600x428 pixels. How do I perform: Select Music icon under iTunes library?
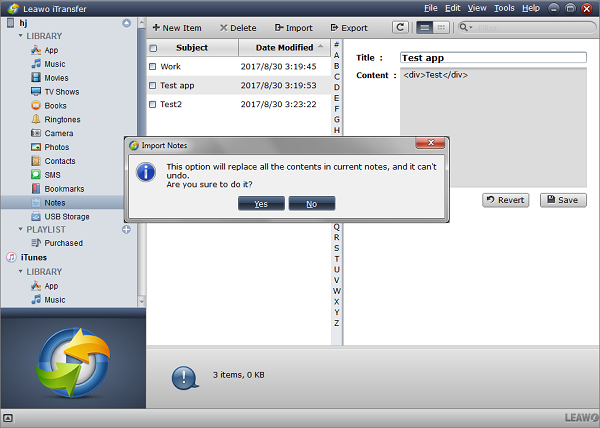(x=36, y=300)
